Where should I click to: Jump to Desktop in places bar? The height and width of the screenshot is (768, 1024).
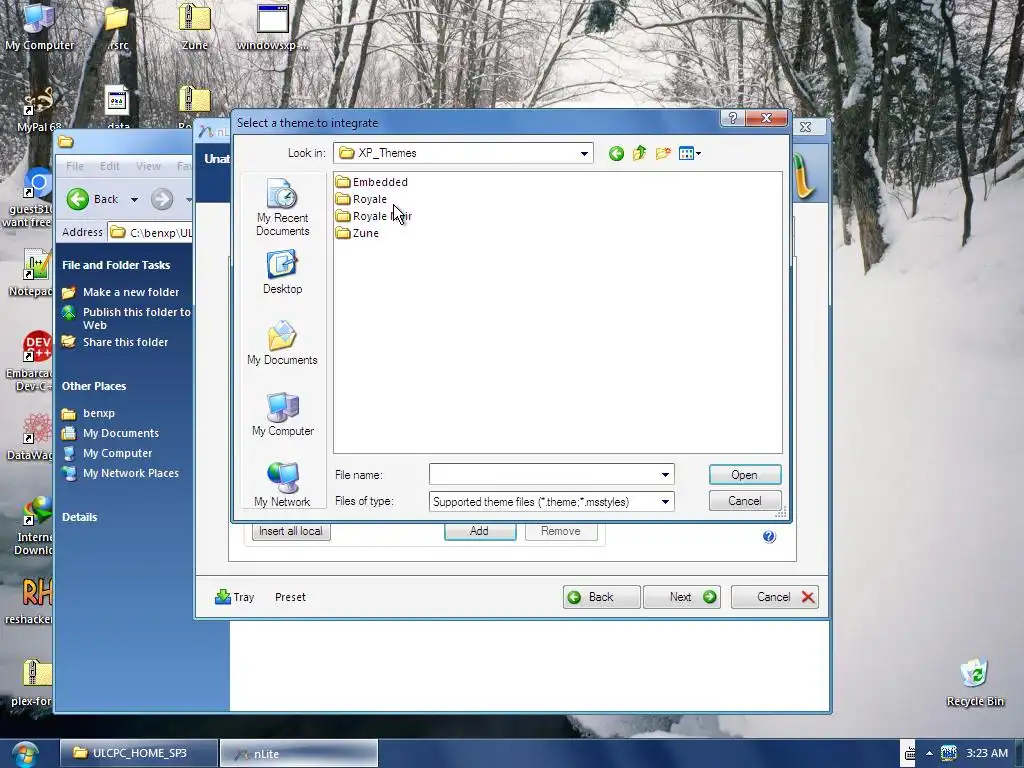(x=282, y=272)
